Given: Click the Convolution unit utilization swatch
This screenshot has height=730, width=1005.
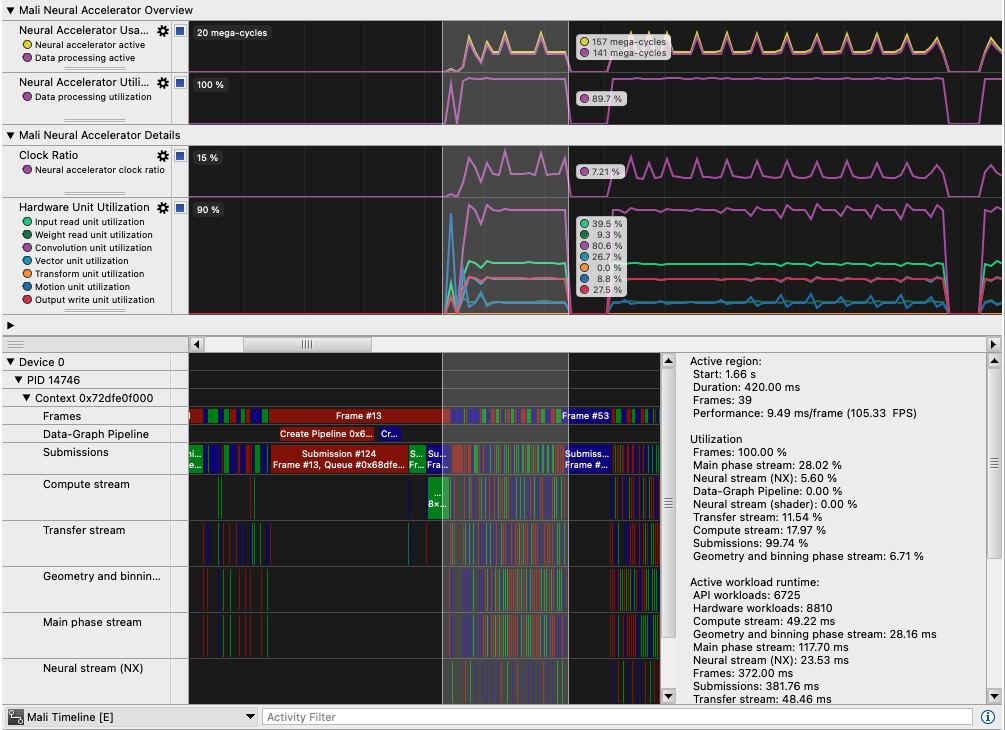Looking at the screenshot, I should pos(27,247).
